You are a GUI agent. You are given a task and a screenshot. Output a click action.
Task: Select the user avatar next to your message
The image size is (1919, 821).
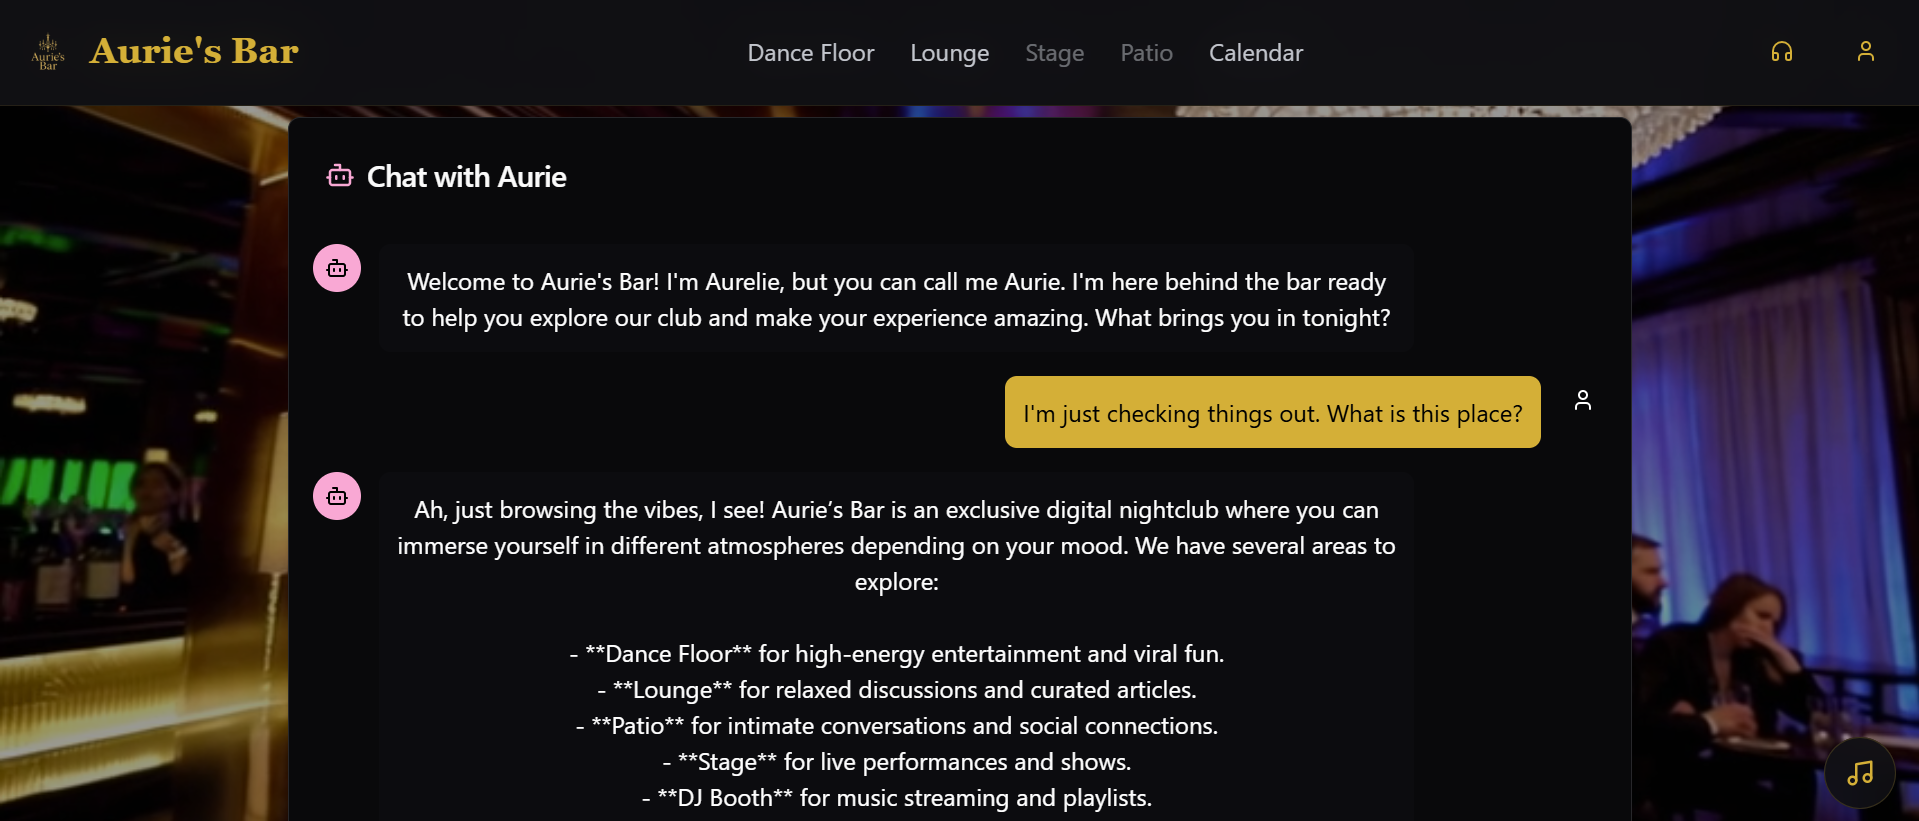1583,399
